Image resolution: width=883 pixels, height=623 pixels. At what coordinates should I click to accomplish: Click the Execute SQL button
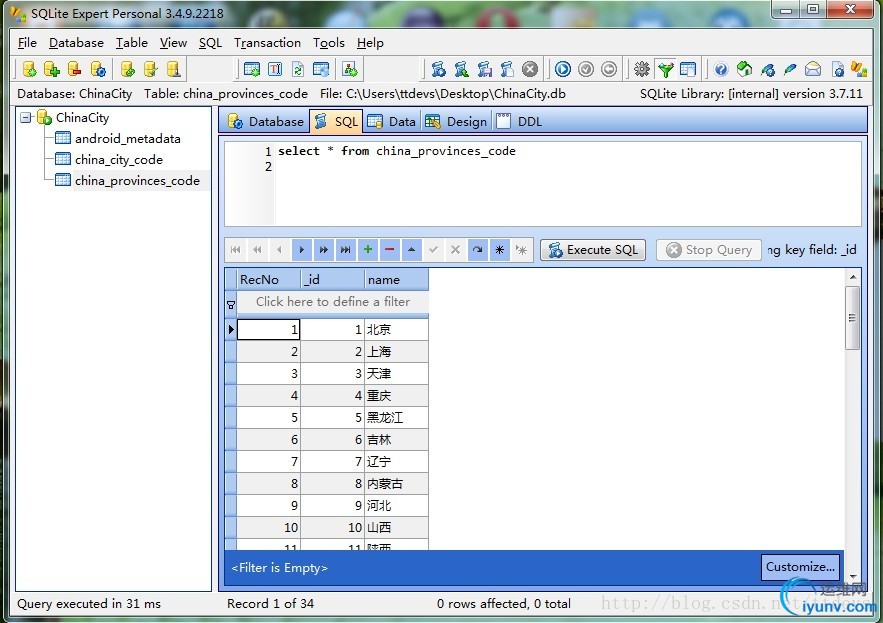click(593, 250)
